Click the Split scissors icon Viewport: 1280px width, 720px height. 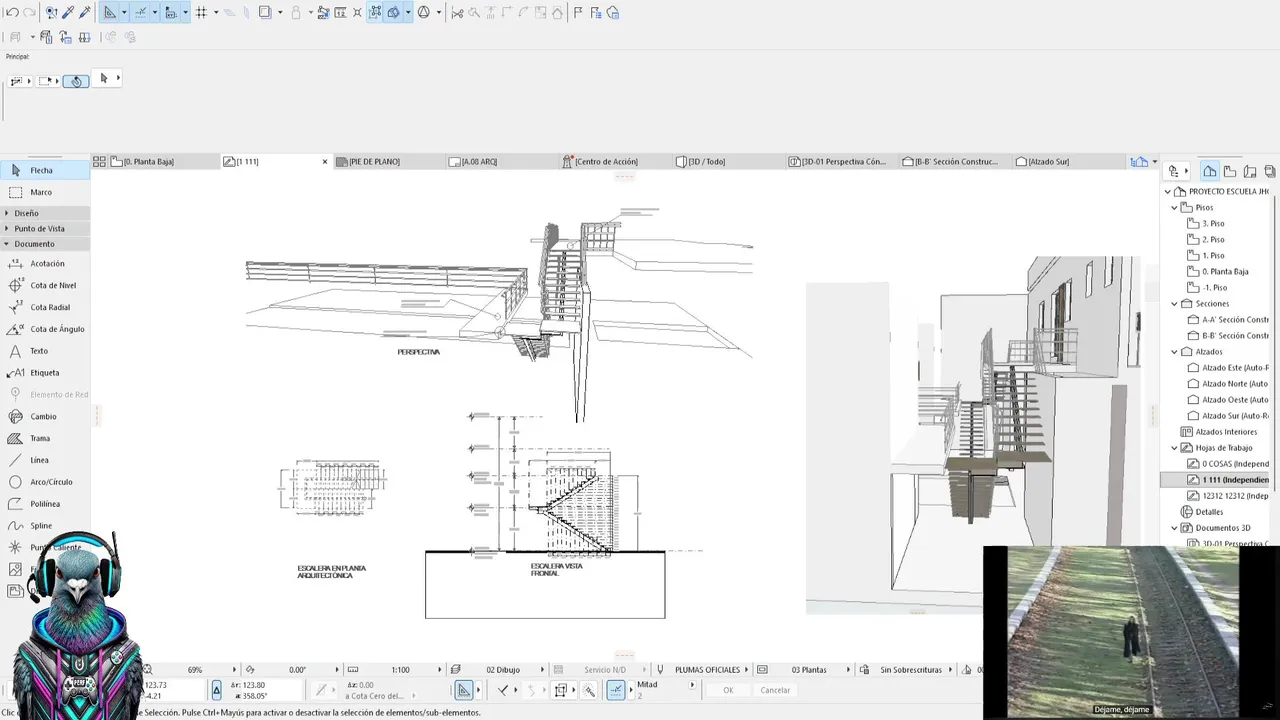[x=457, y=13]
